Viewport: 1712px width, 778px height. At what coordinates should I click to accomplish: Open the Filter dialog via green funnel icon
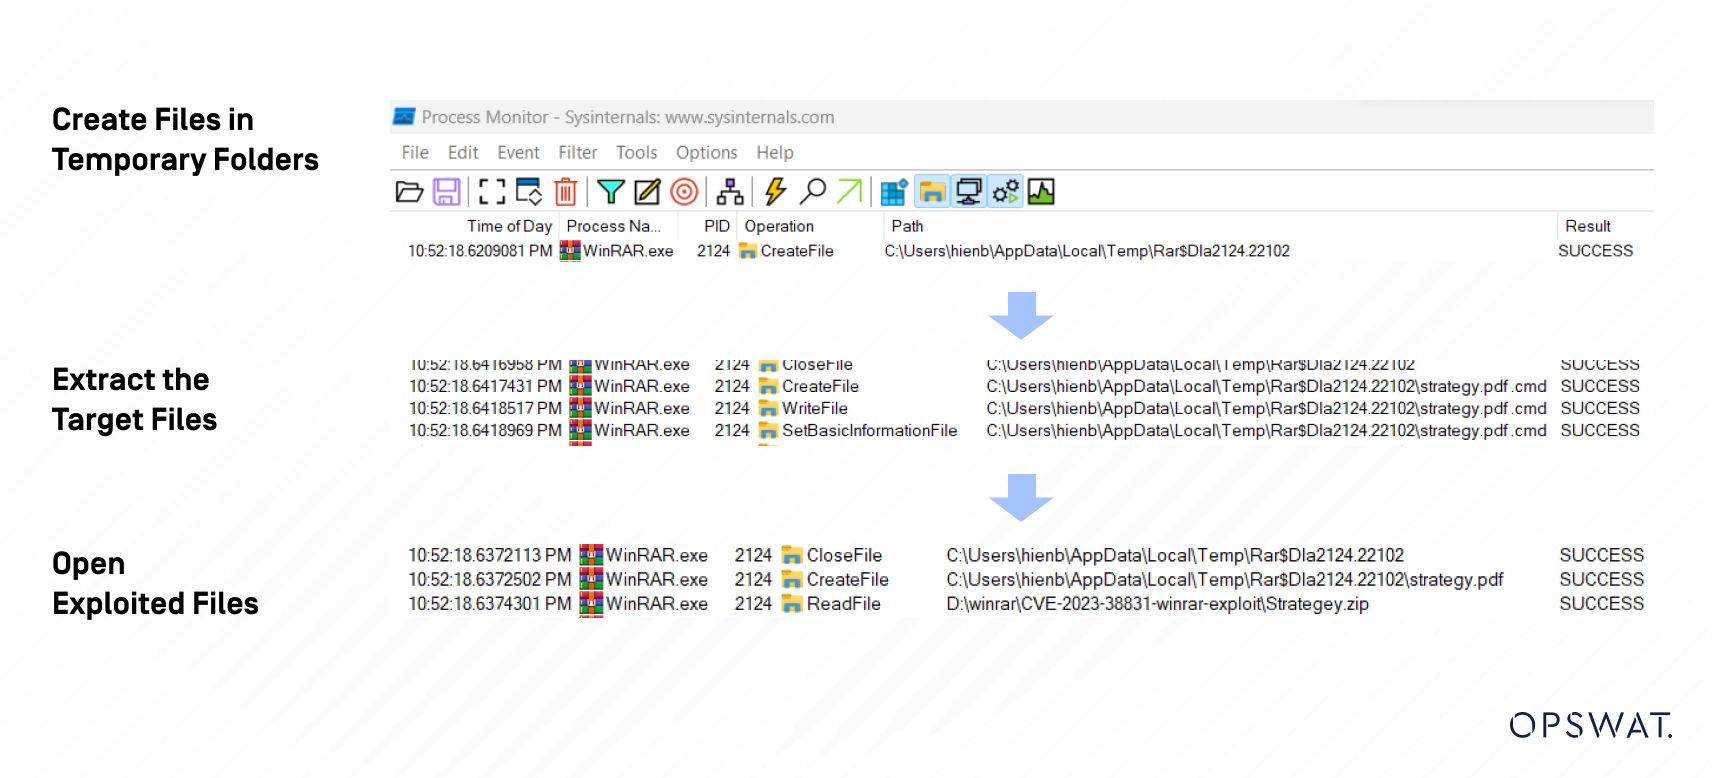610,191
